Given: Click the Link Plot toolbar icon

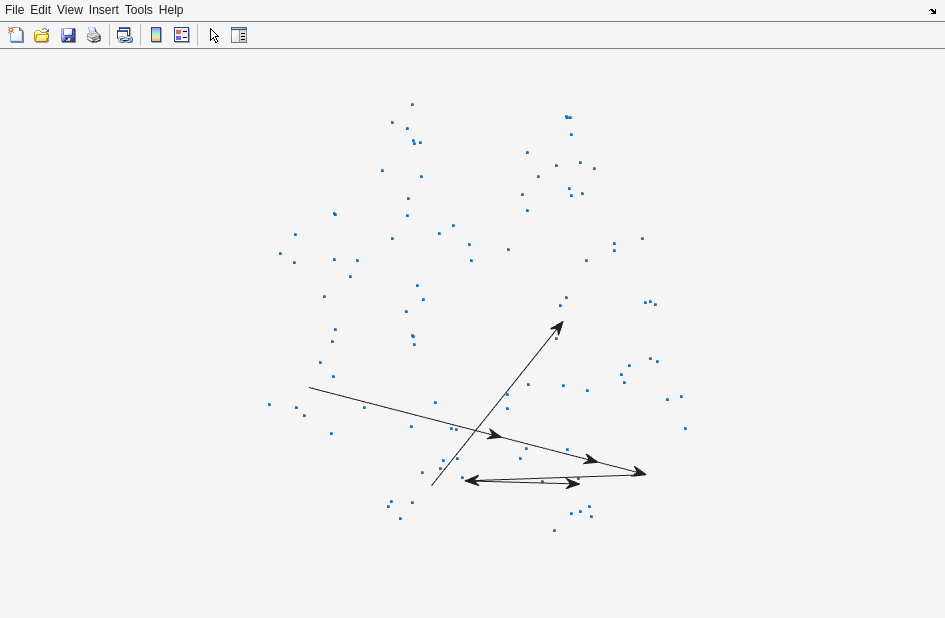Looking at the screenshot, I should click(125, 35).
